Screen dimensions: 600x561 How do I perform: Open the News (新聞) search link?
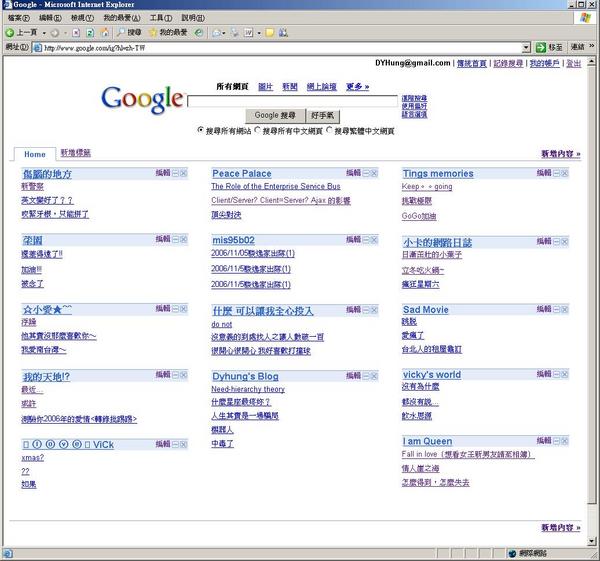(290, 87)
